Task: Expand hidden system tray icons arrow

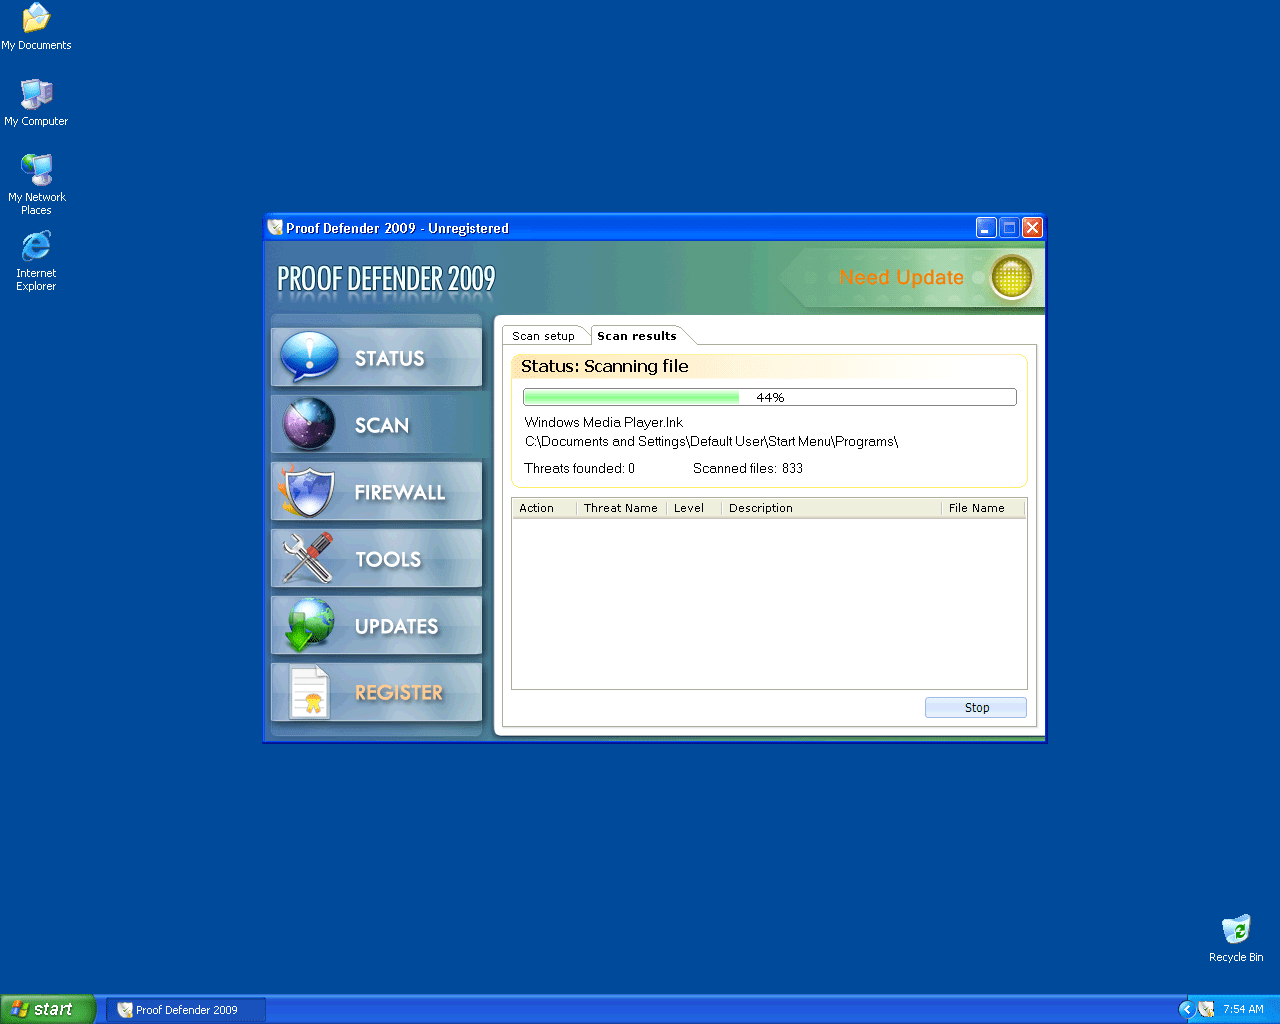Action: point(1186,1009)
